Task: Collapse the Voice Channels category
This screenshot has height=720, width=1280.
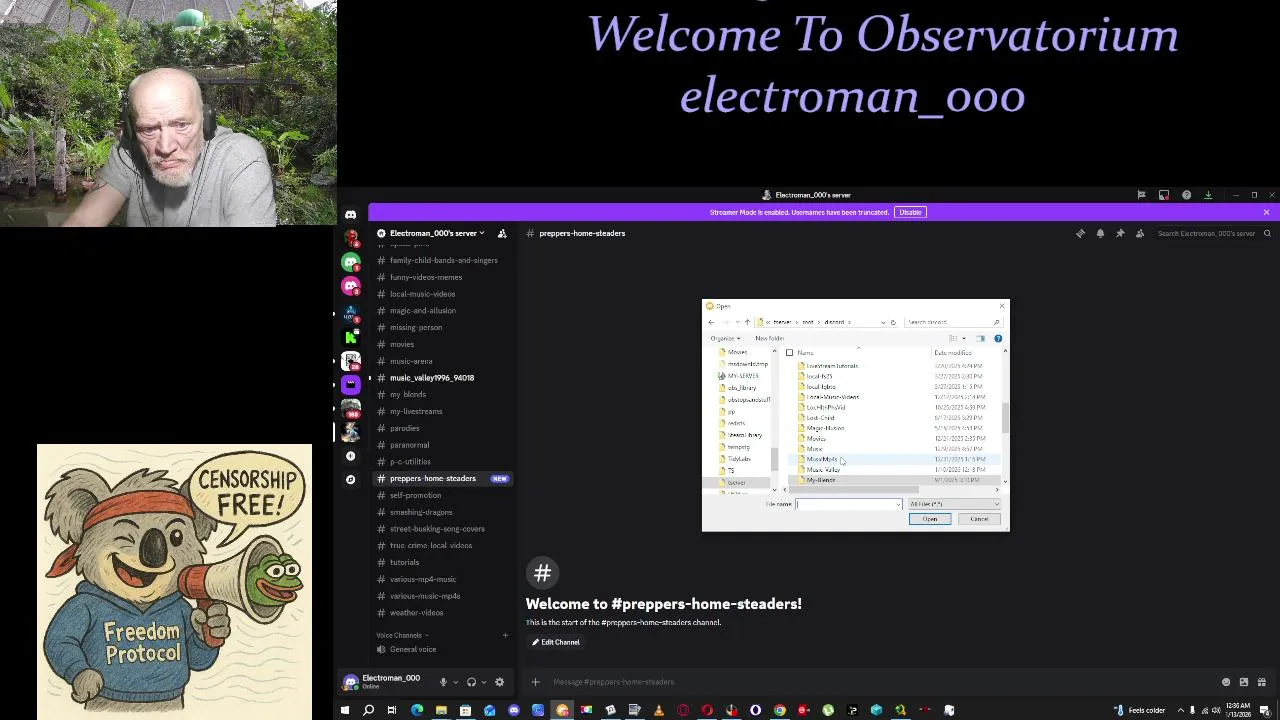Action: tap(402, 635)
